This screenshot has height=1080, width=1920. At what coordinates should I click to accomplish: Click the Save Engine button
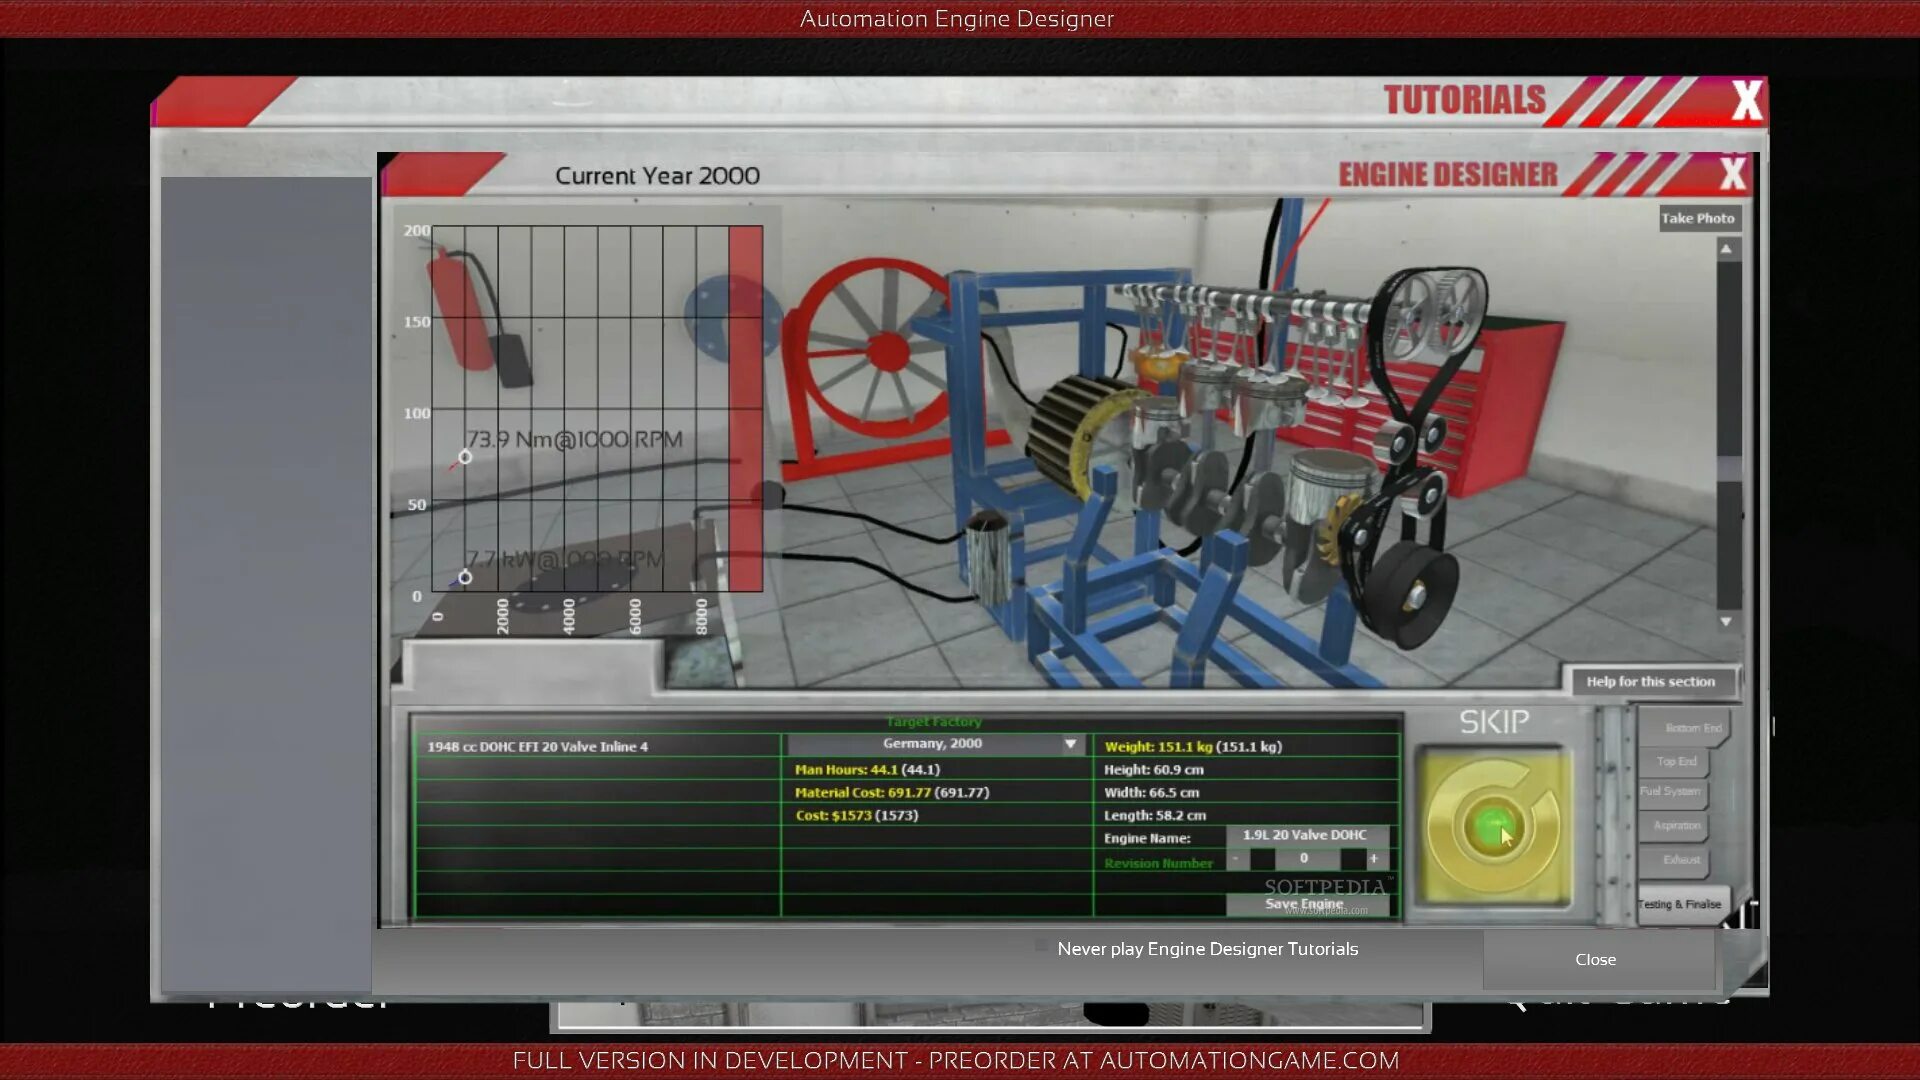[x=1305, y=904]
